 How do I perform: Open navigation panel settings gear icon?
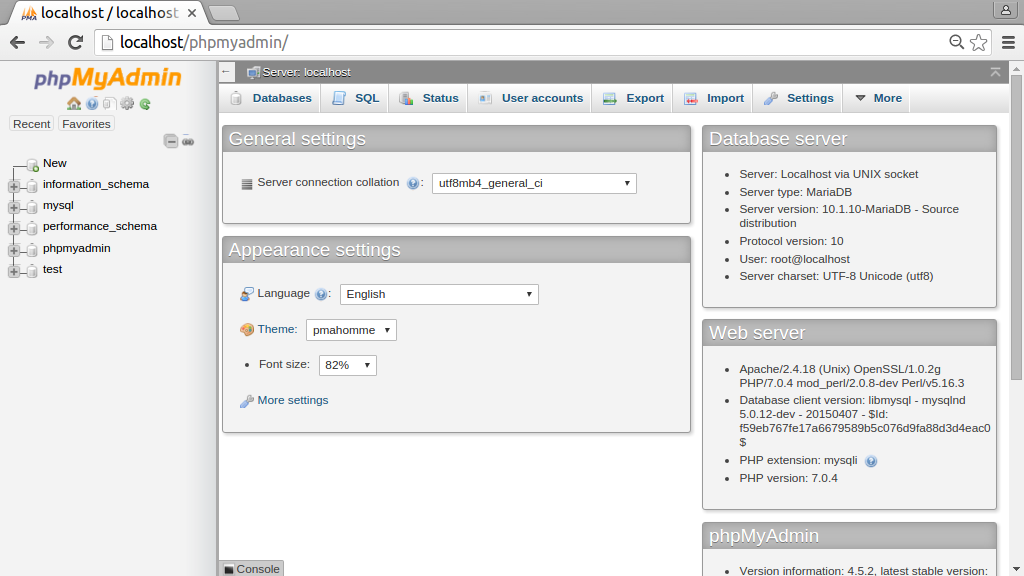(x=127, y=103)
